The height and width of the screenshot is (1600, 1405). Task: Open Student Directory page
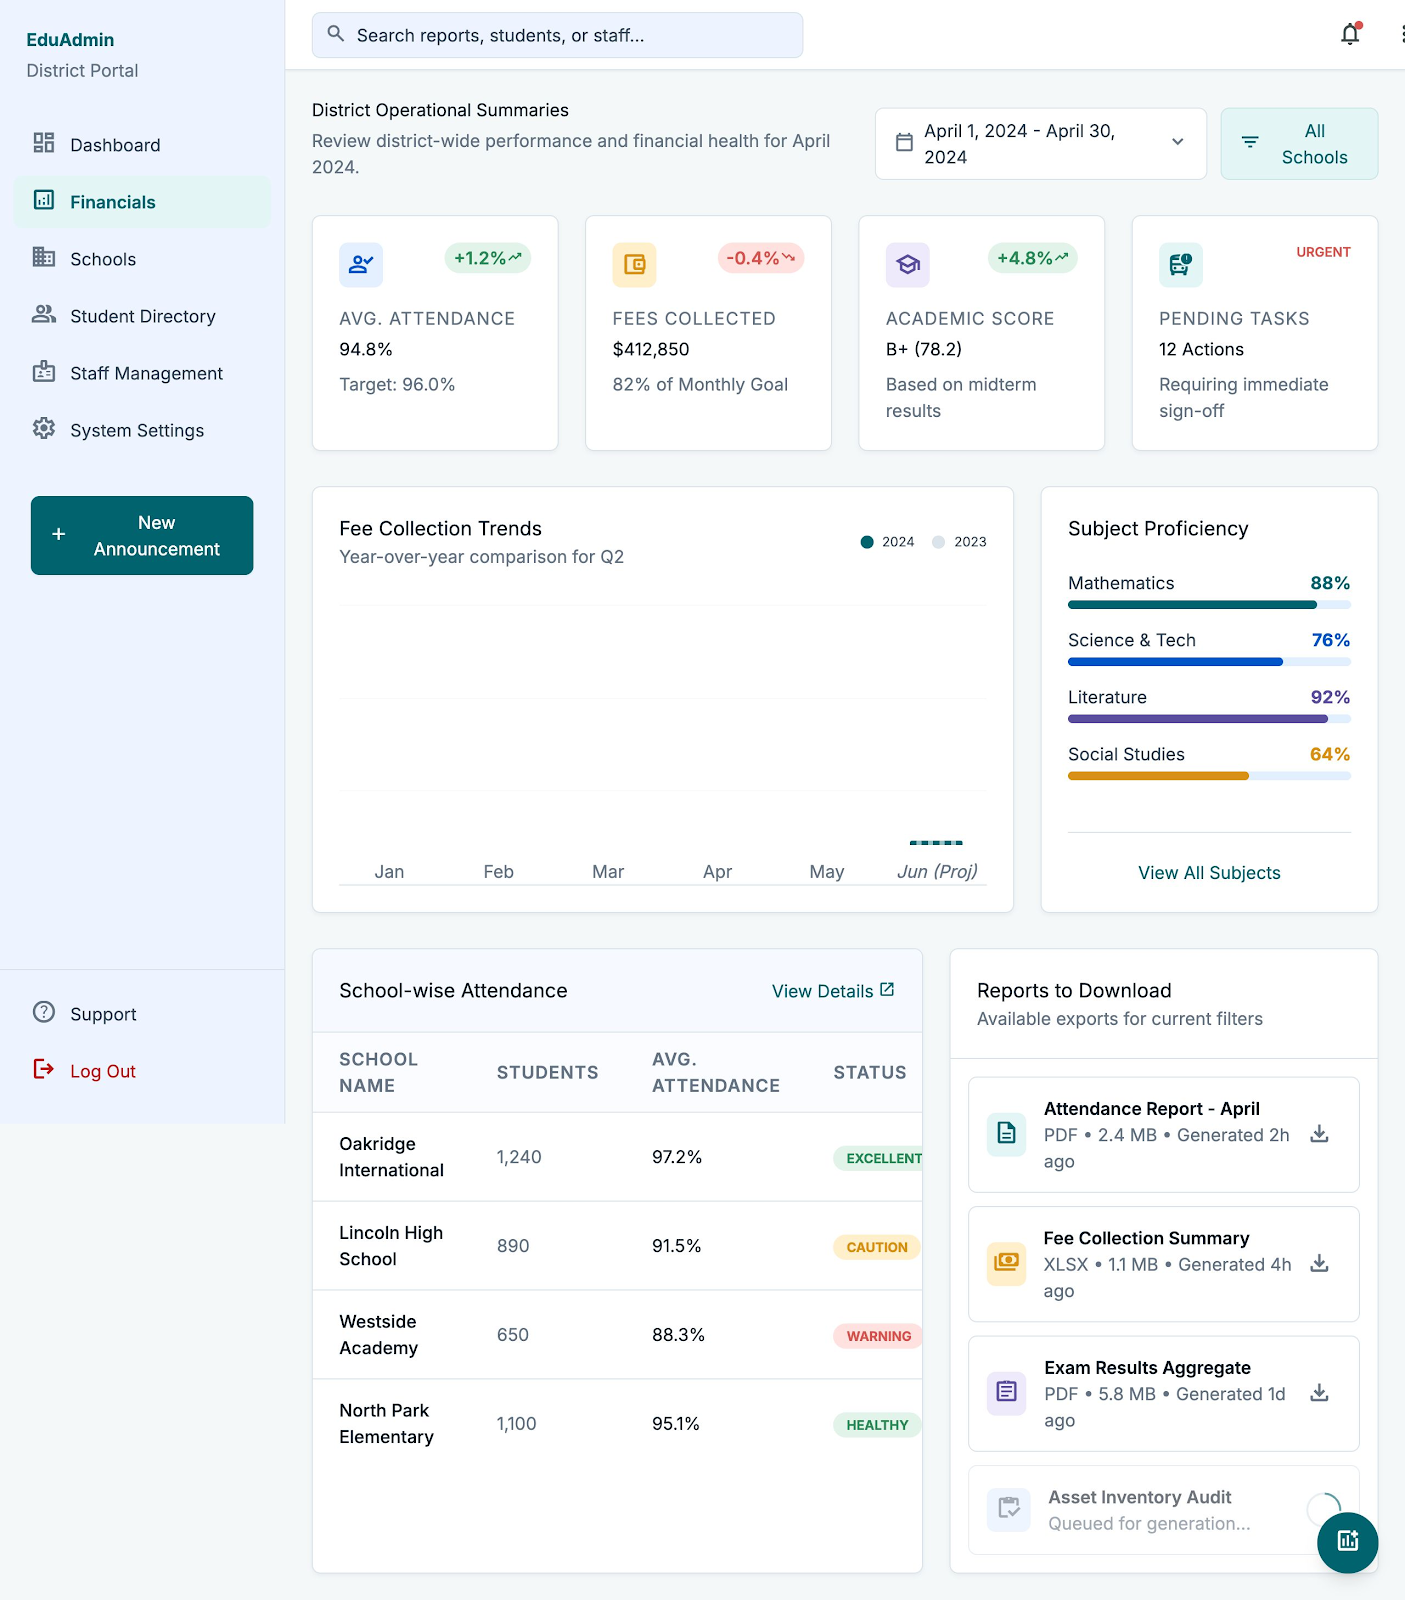point(142,315)
